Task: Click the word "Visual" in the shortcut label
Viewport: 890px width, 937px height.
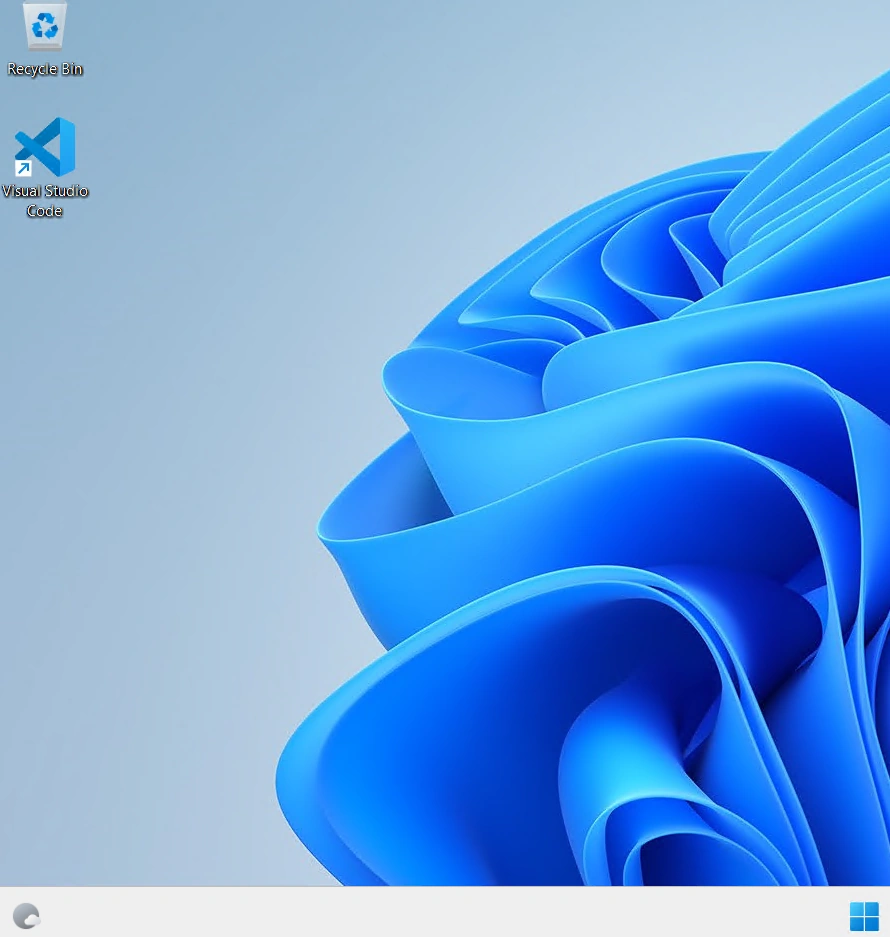Action: click(x=22, y=191)
